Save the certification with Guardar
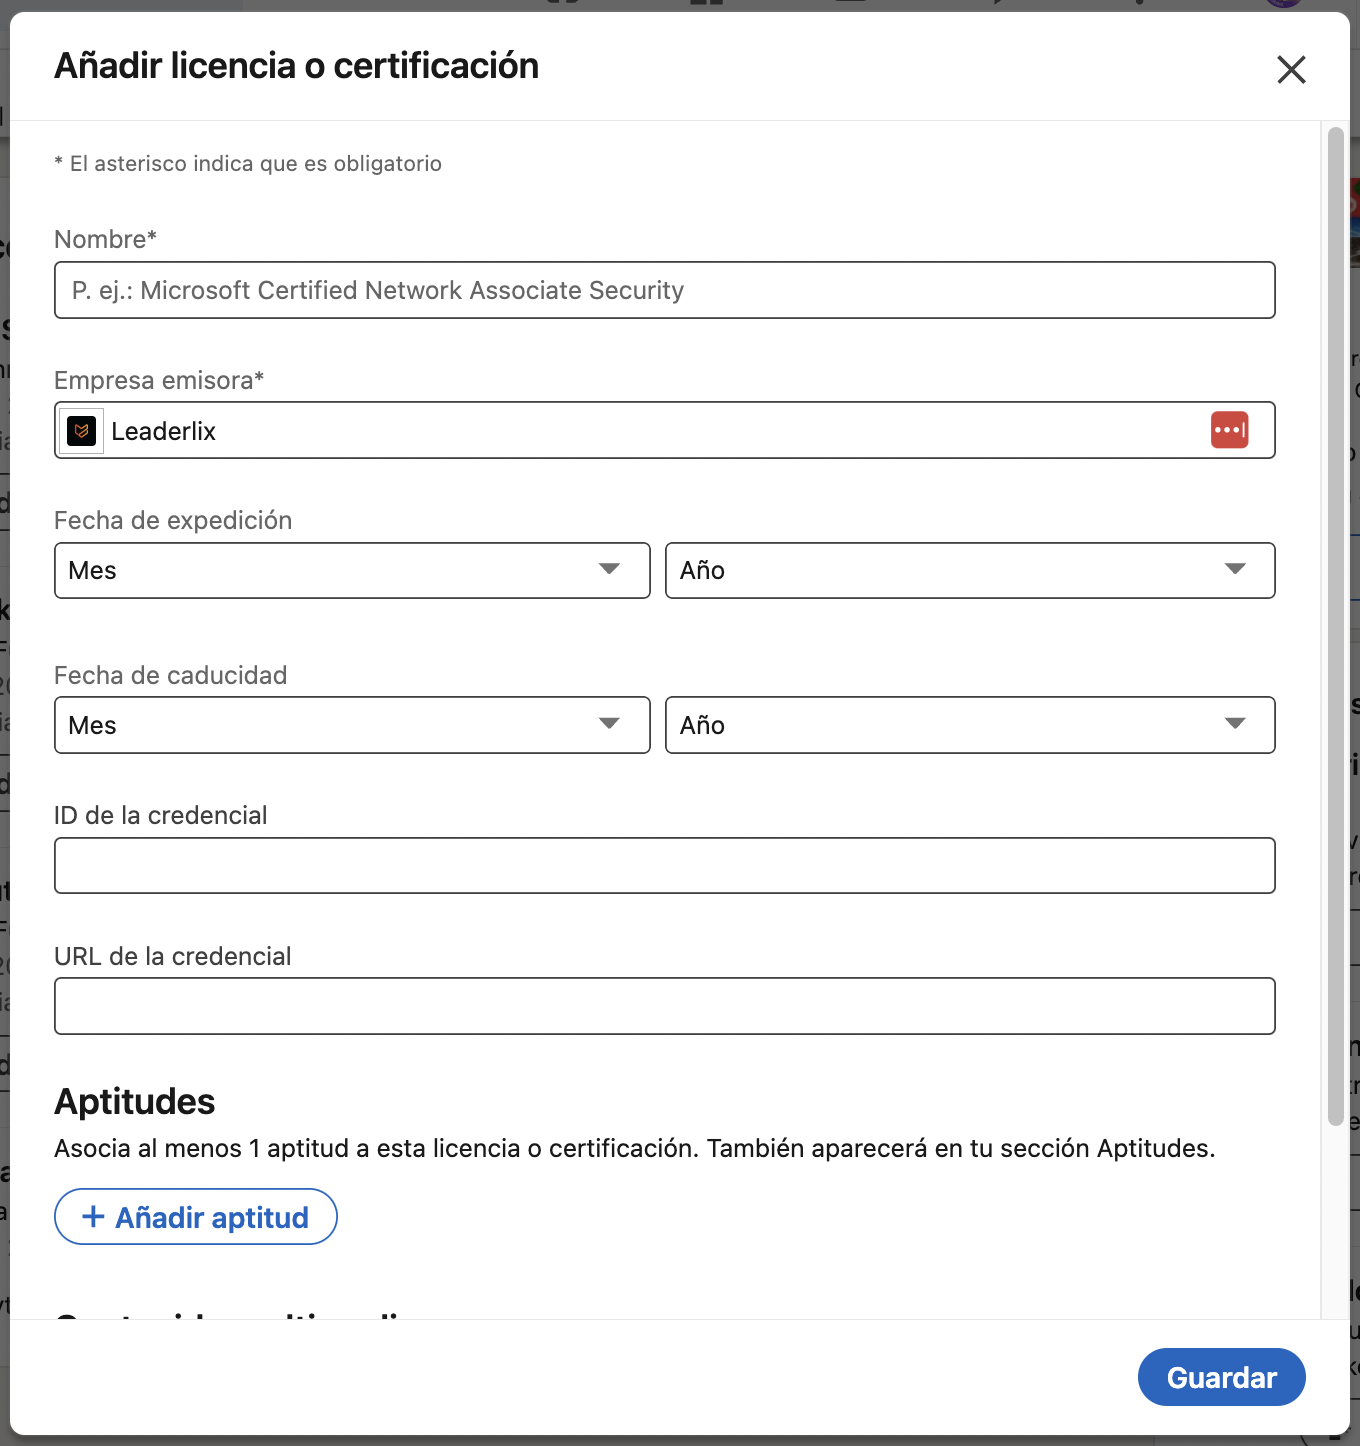Viewport: 1360px width, 1446px height. (1221, 1377)
